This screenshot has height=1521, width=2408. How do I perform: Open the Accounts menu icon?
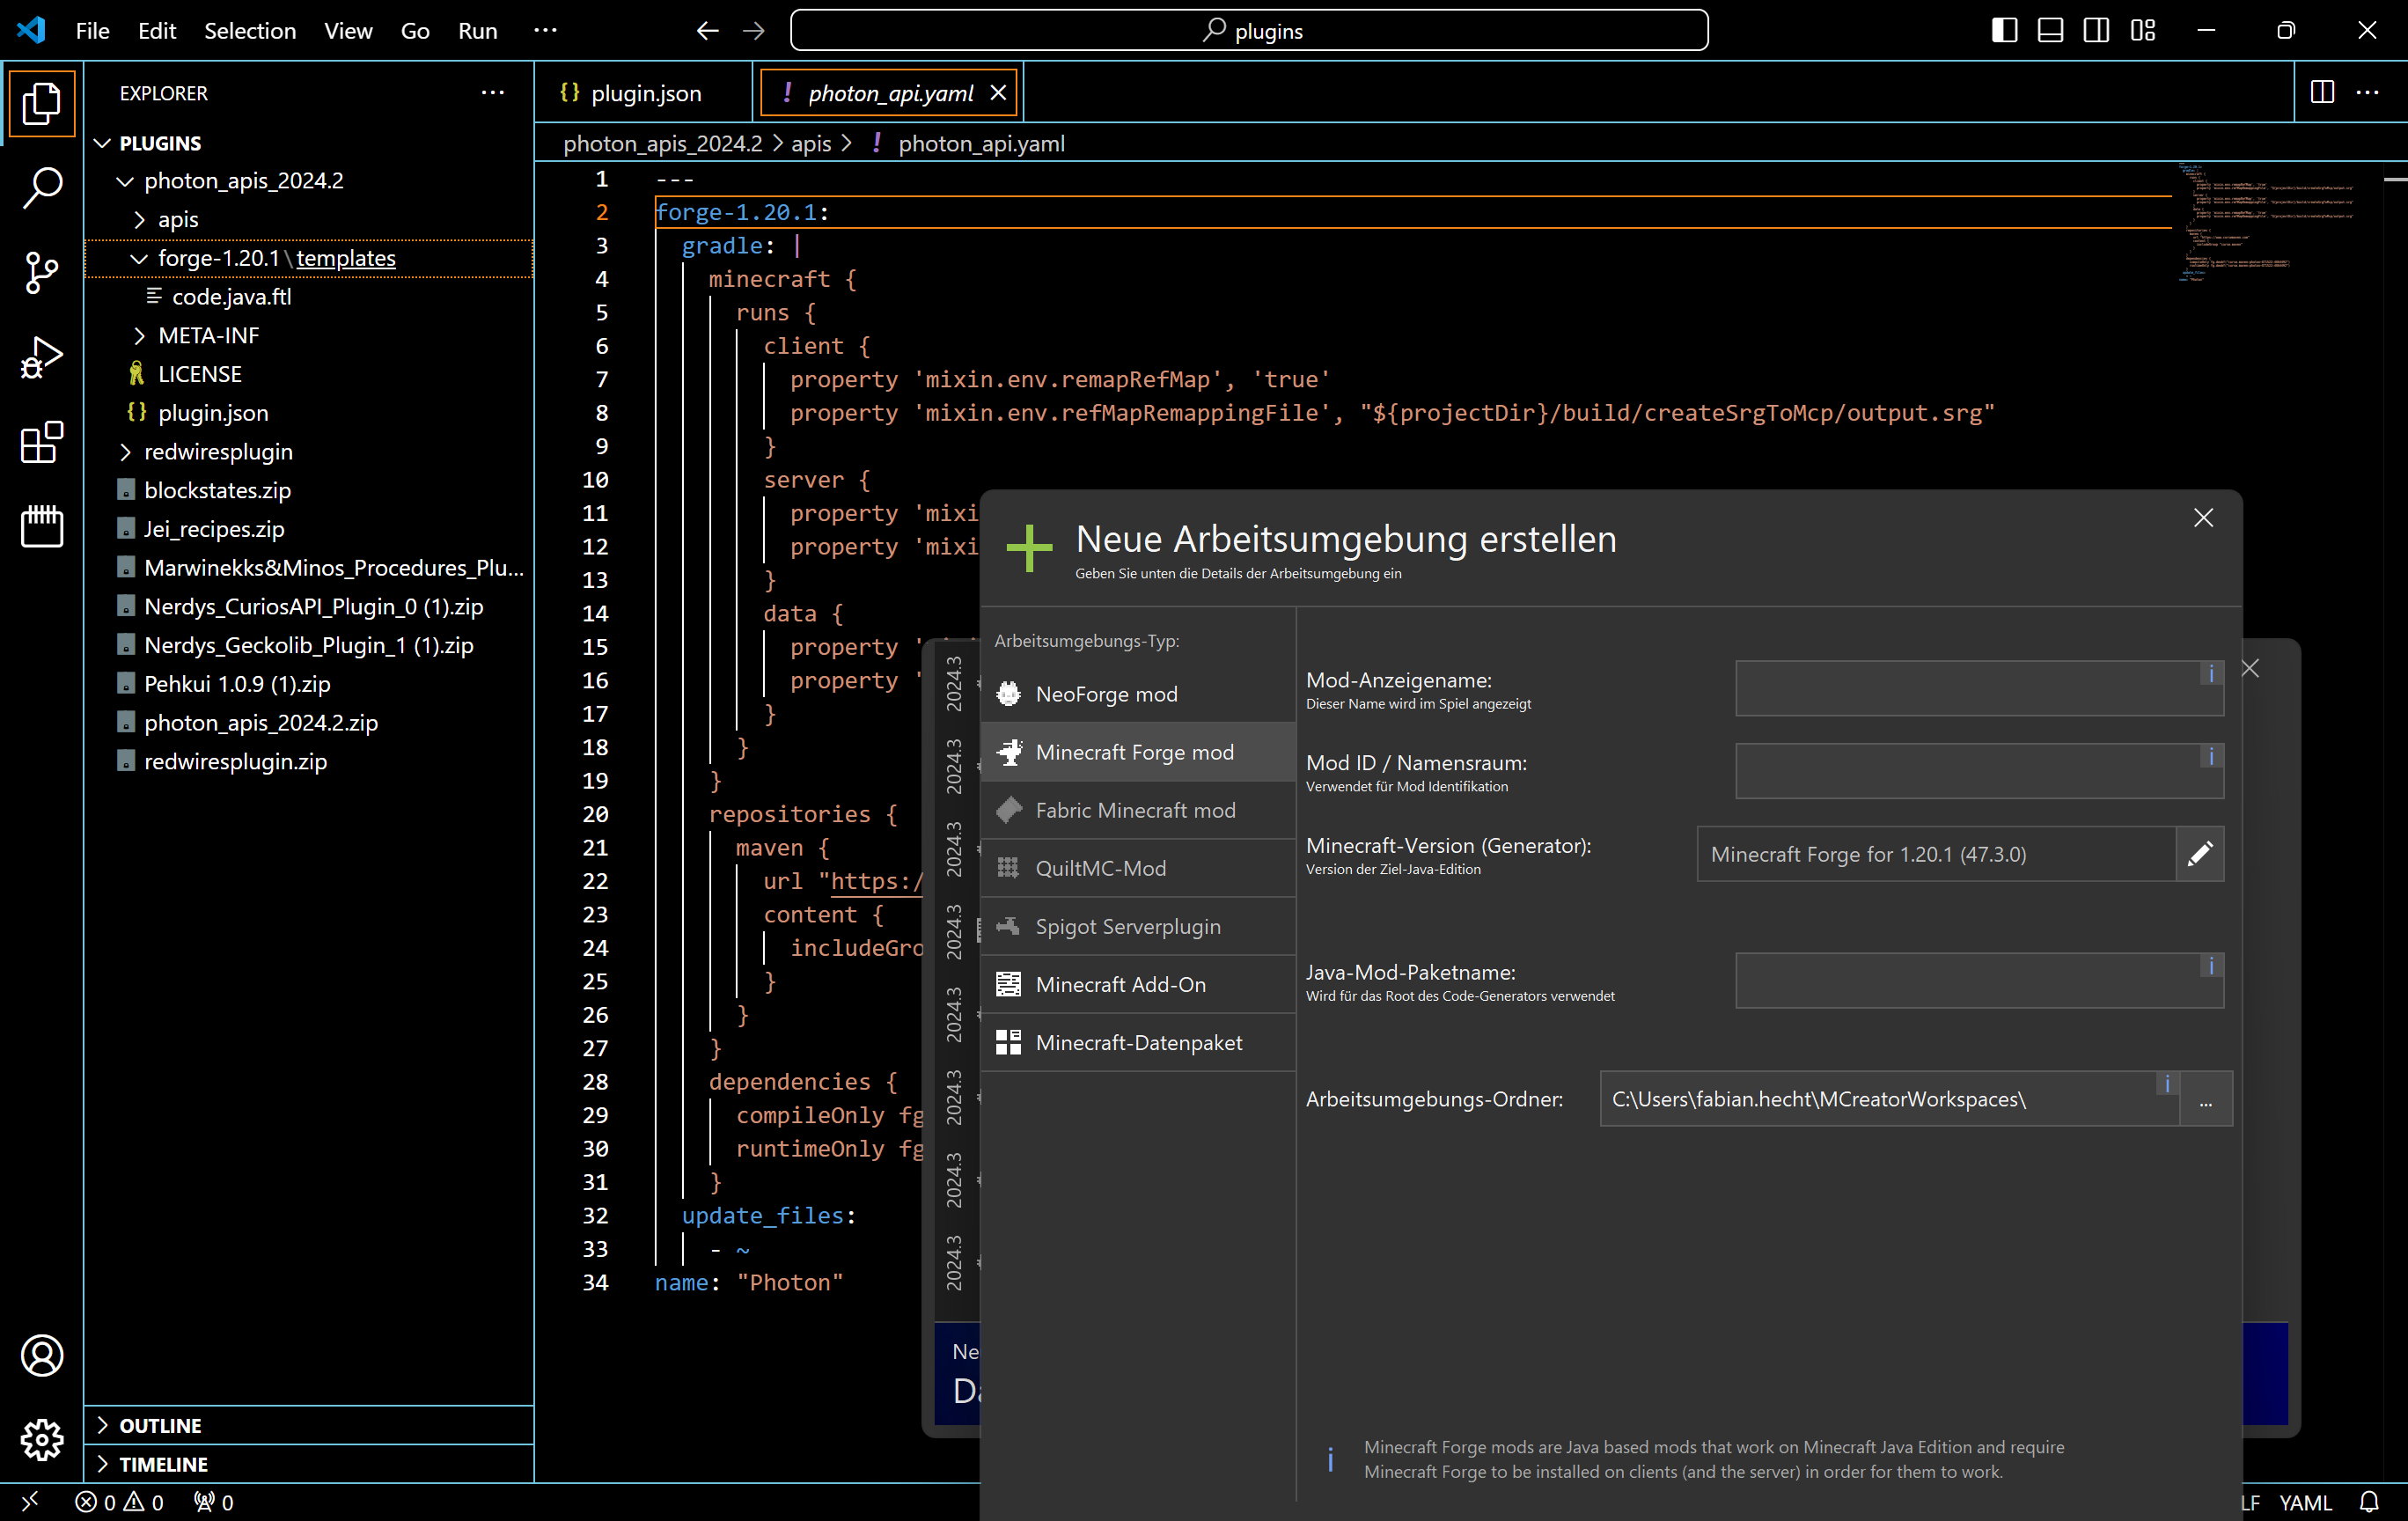42,1355
